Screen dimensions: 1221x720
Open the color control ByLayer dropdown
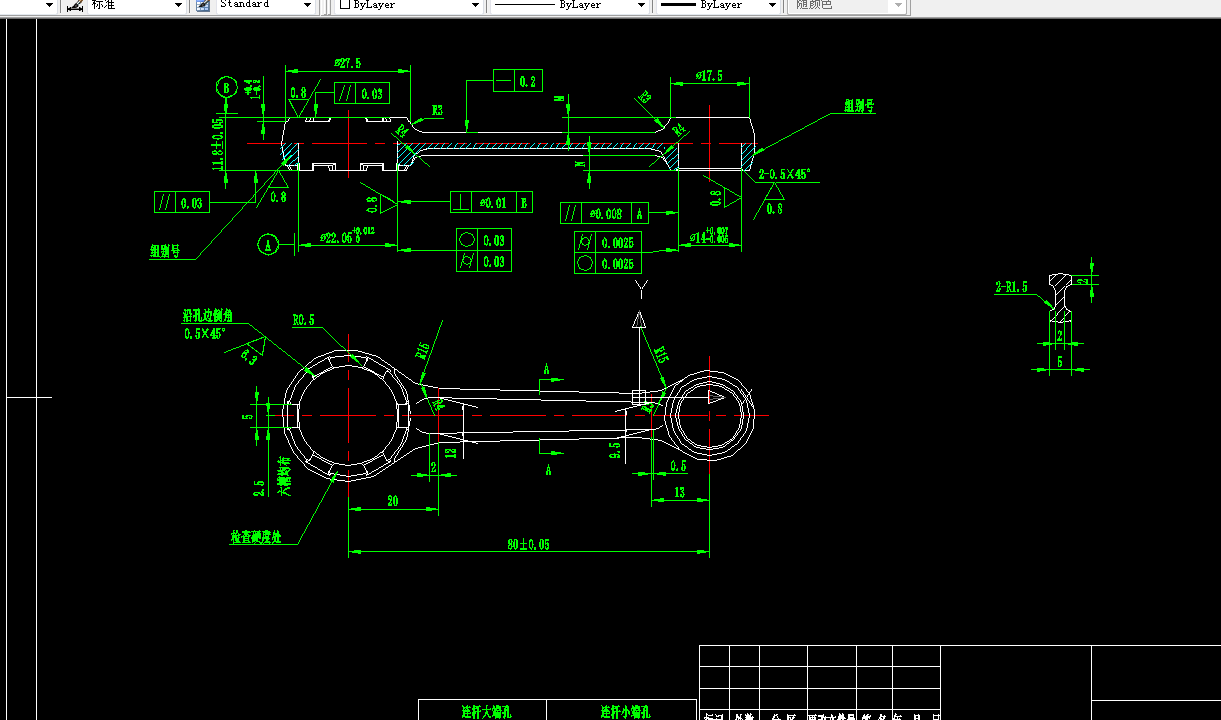tap(475, 5)
